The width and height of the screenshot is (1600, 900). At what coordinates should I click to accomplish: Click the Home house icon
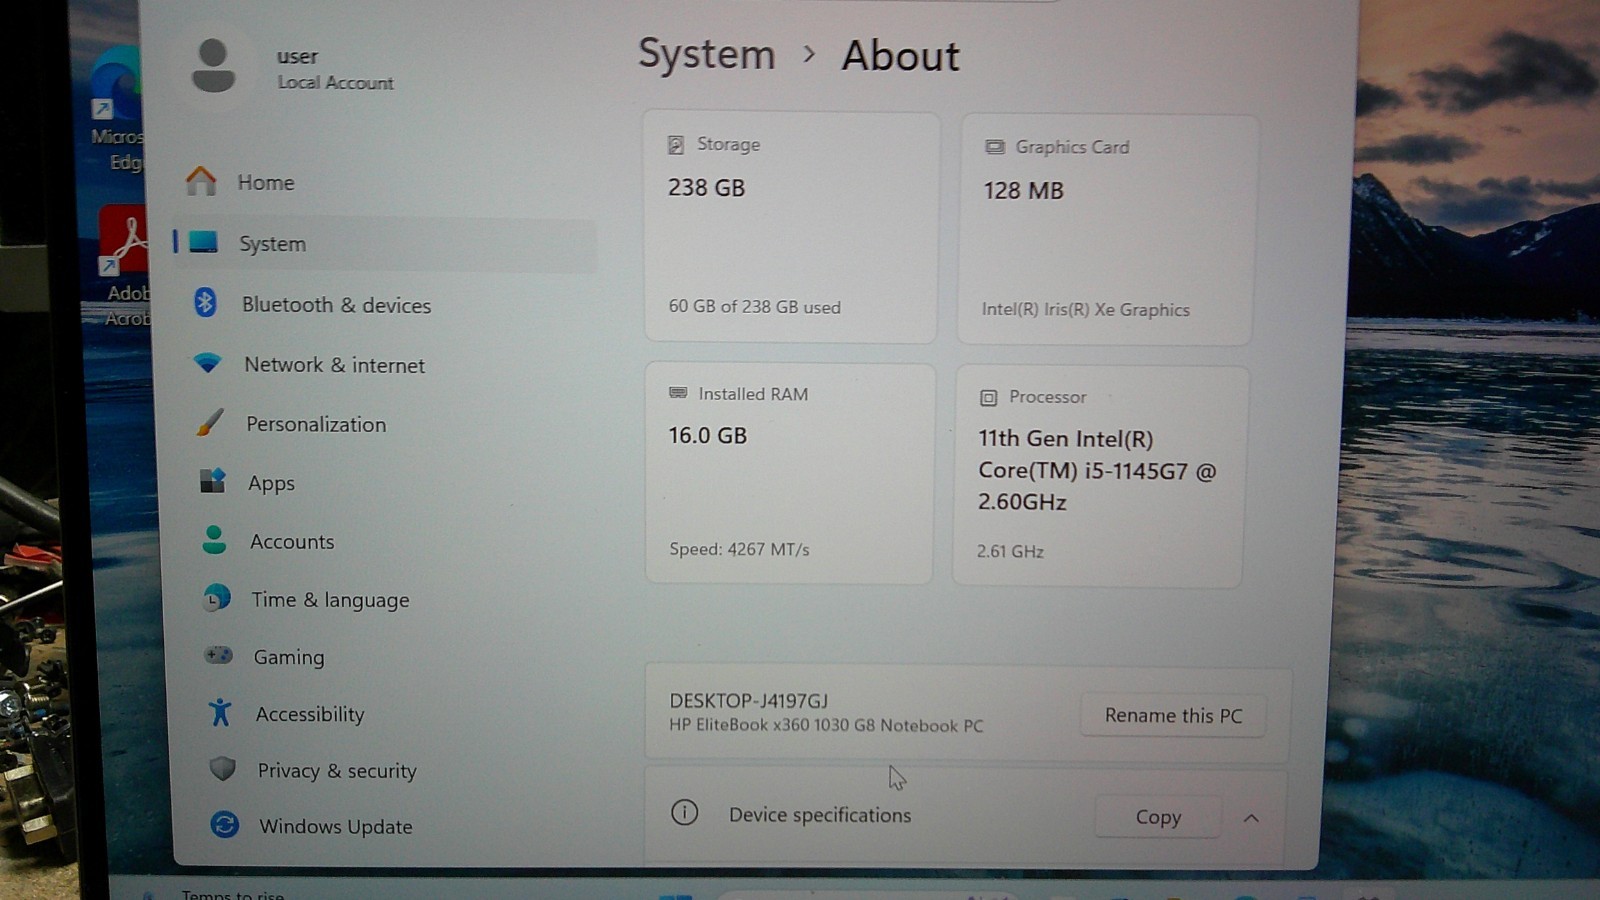pos(201,181)
